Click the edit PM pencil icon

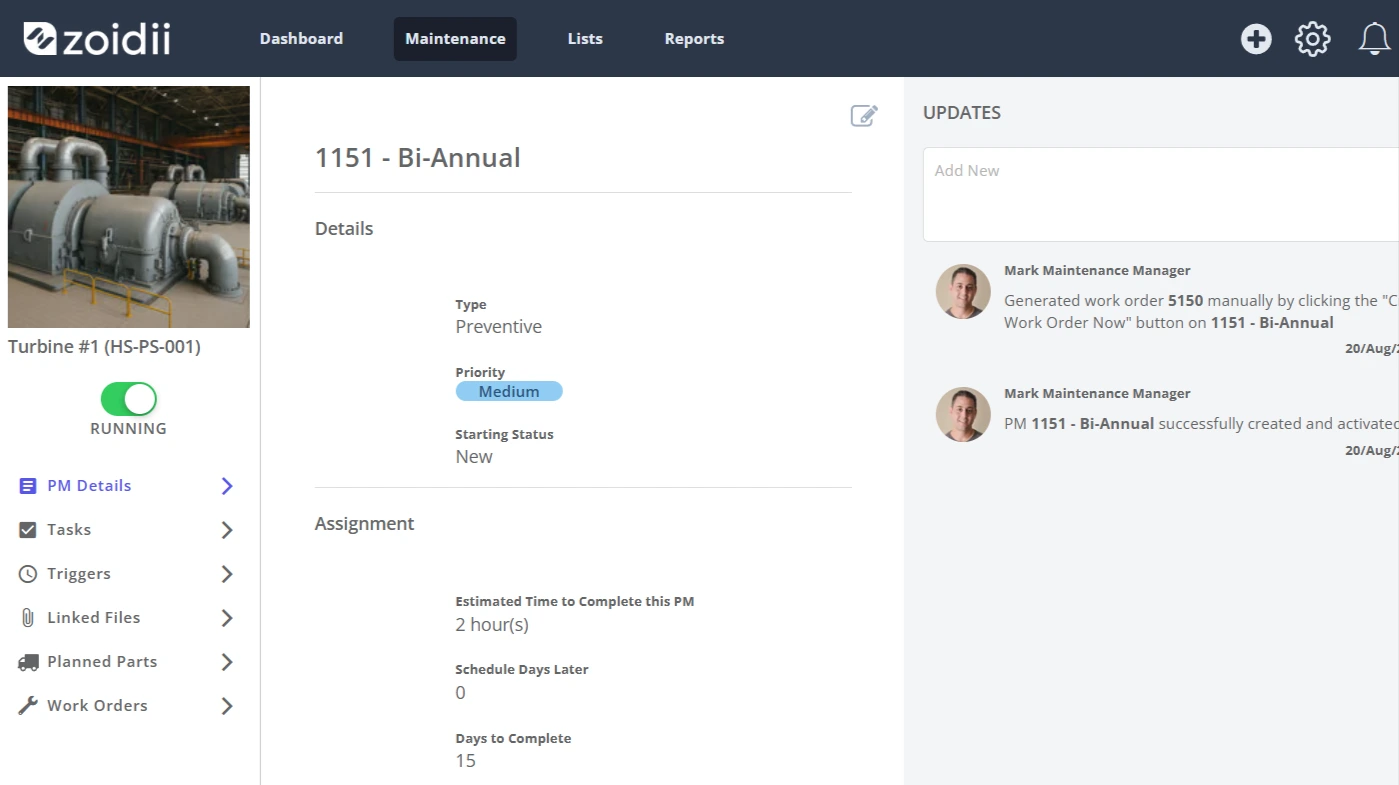point(864,115)
